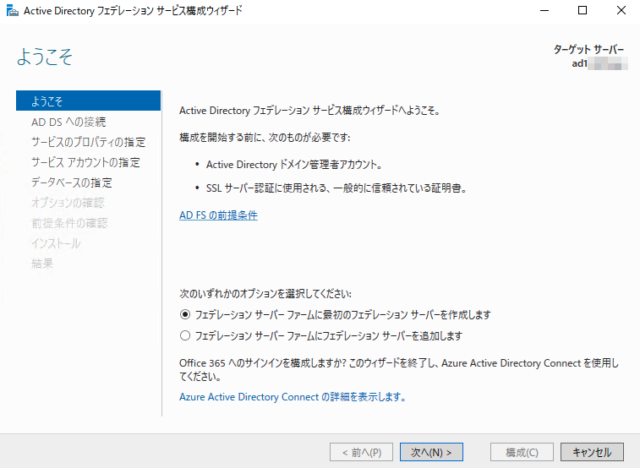Click the wizard welcome sentence text
Viewport: 640px width, 468px height.
(310, 111)
